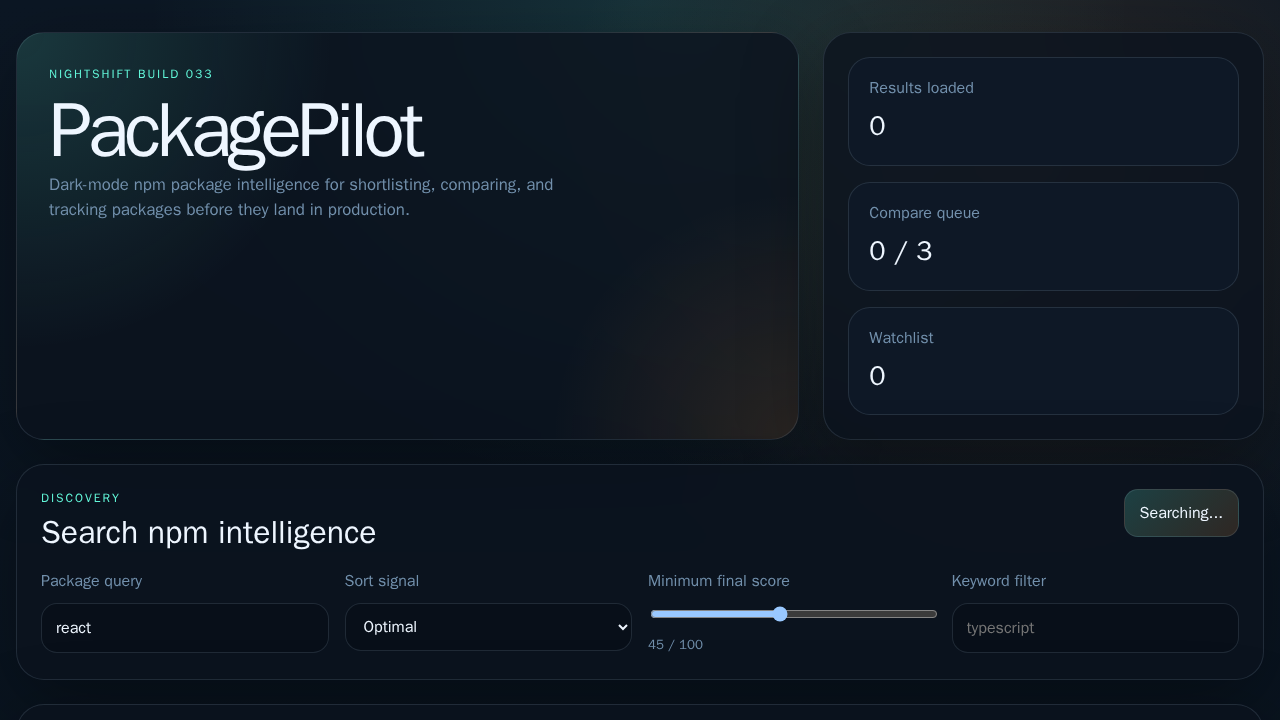Focus the Package query input containing react
This screenshot has width=1280, height=720.
(184, 628)
